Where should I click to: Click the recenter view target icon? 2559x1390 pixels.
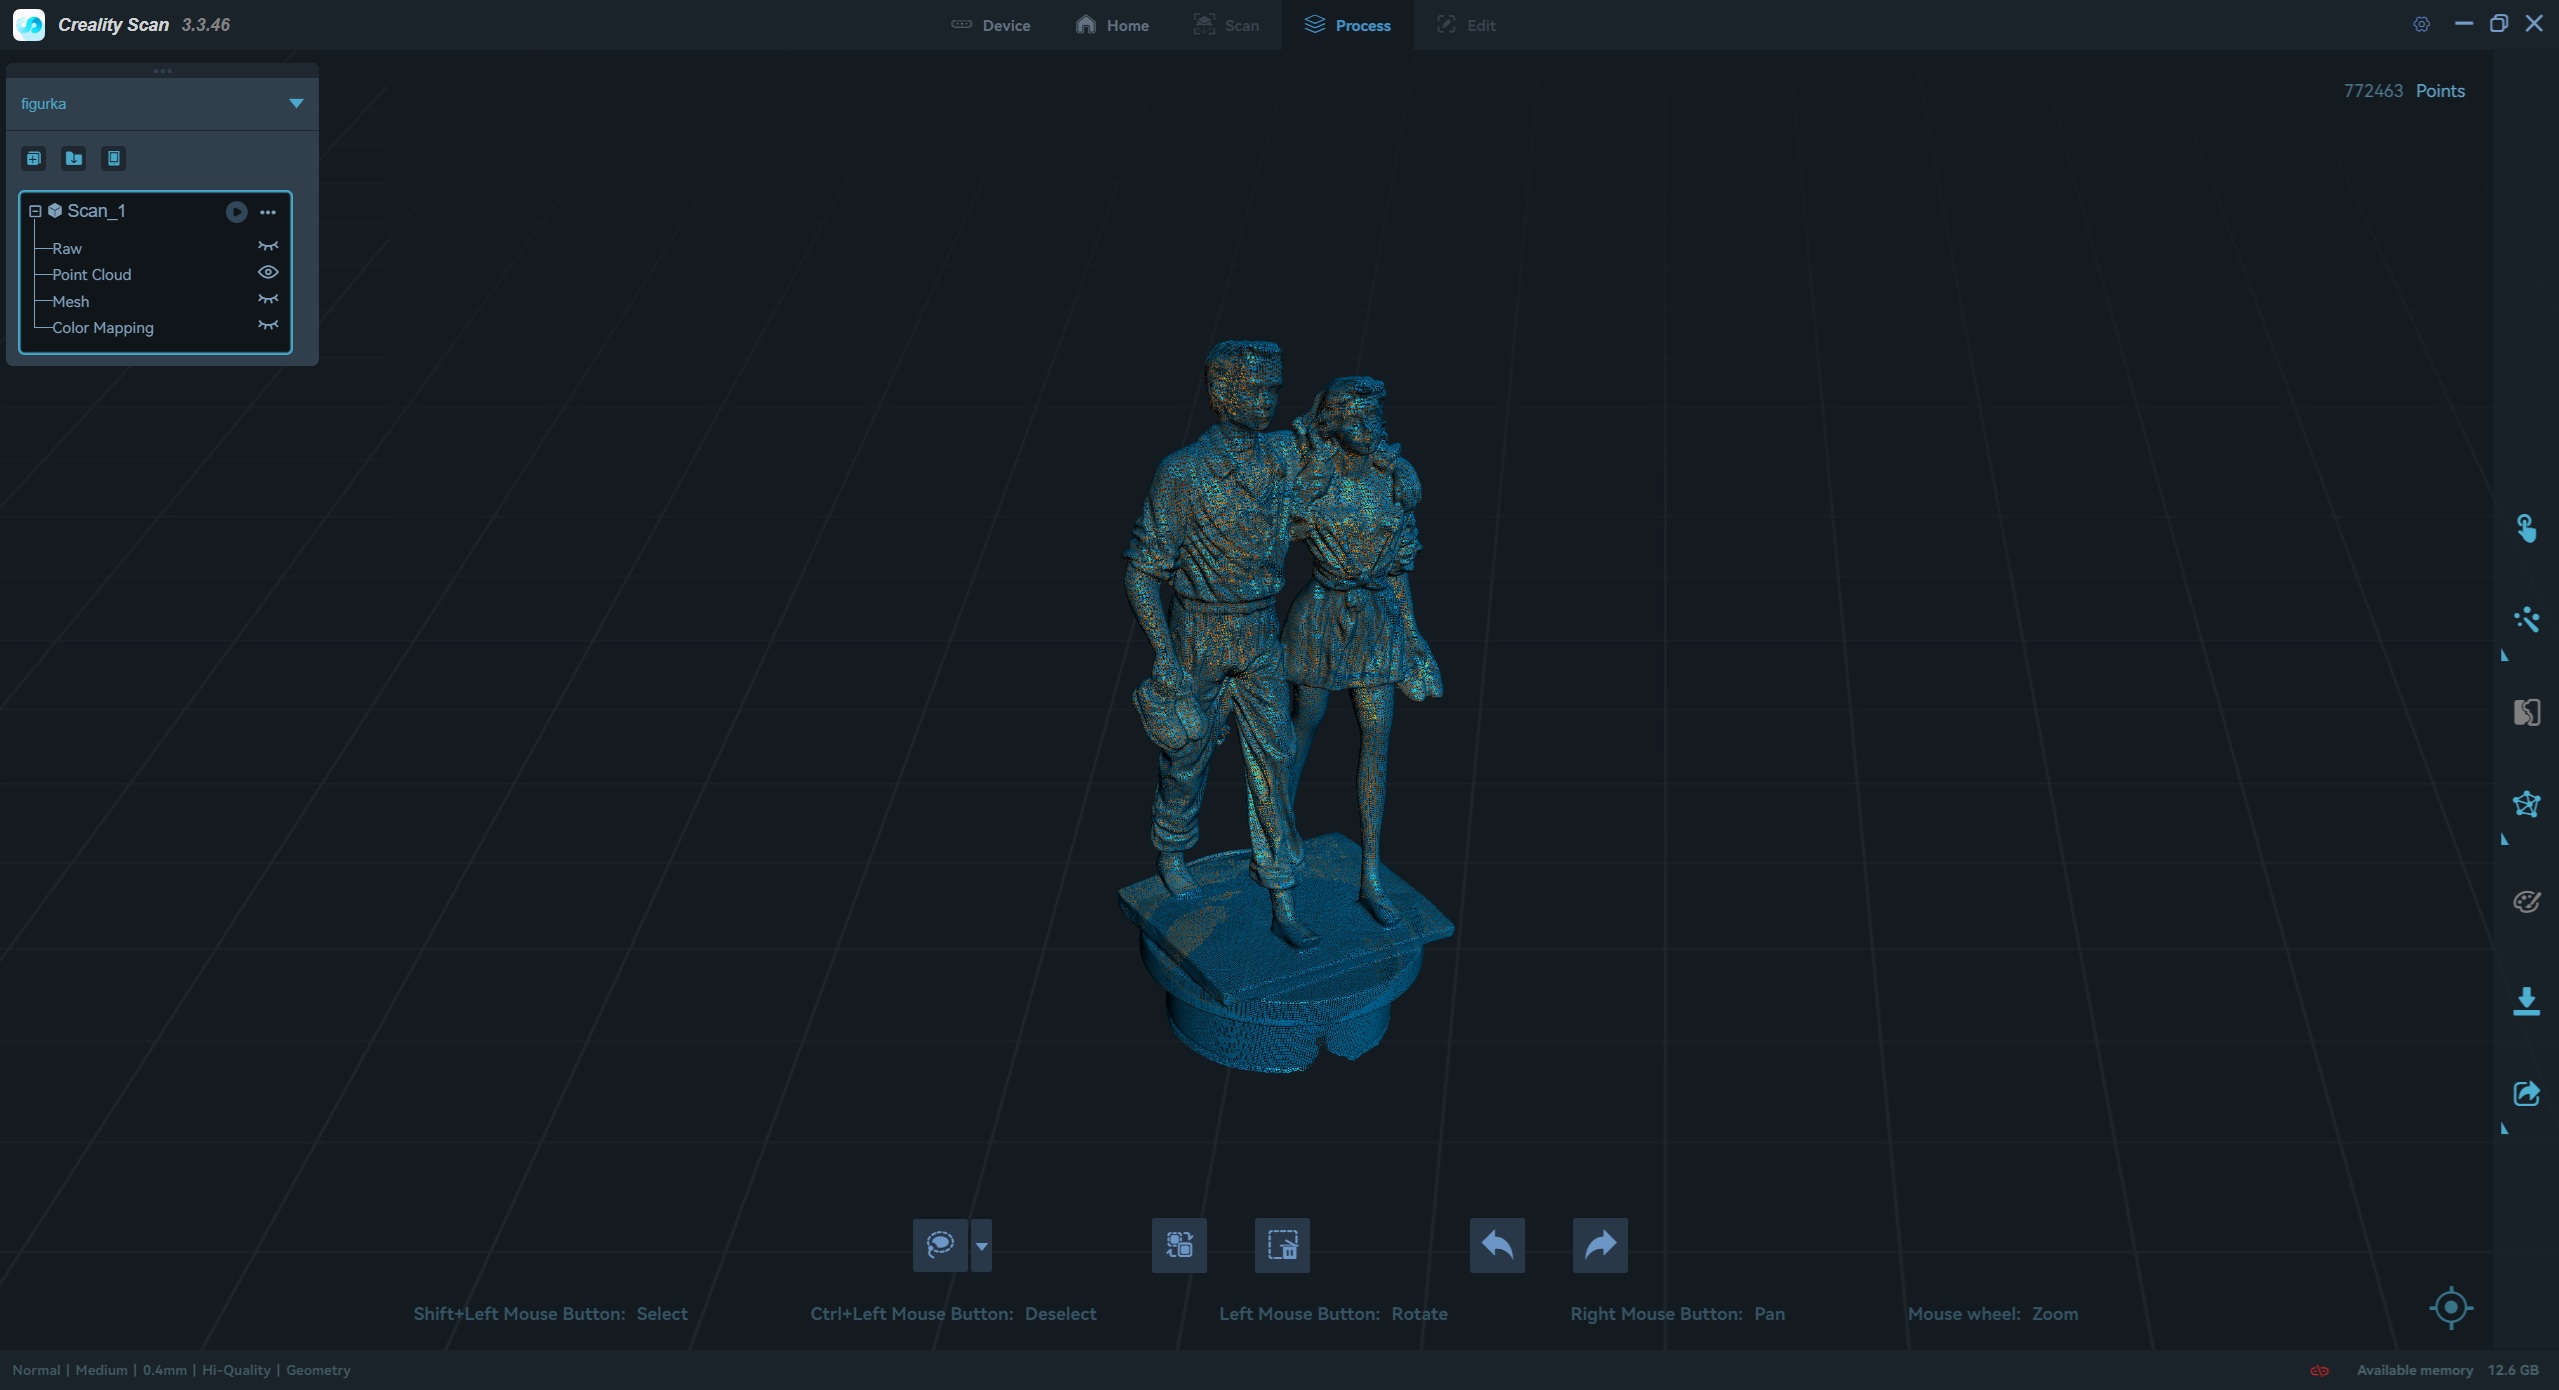[x=2450, y=1307]
